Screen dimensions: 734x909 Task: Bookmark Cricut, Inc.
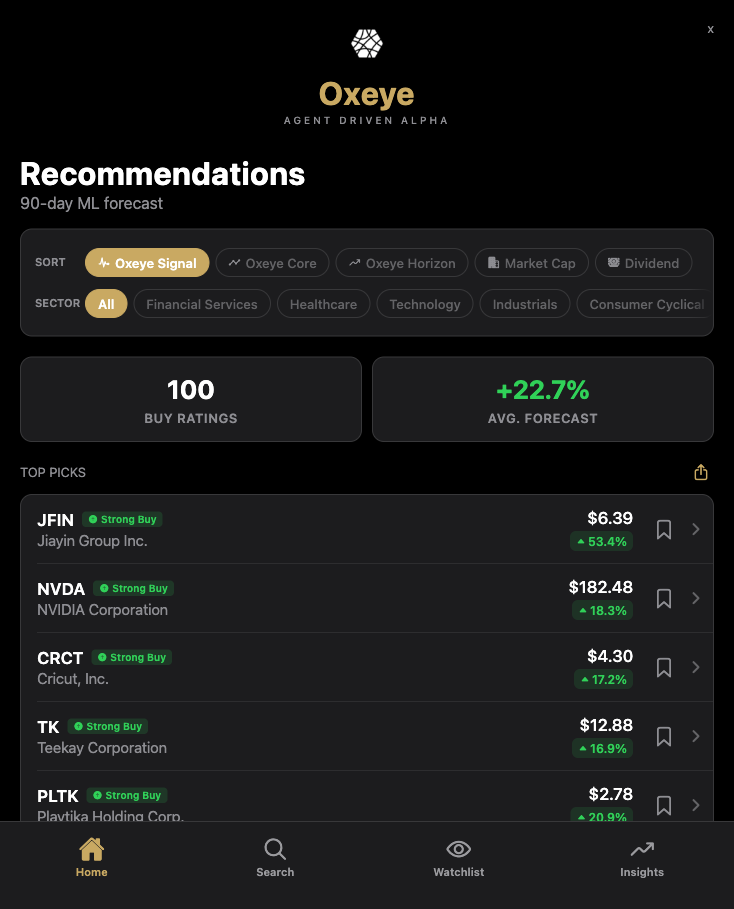pos(663,667)
